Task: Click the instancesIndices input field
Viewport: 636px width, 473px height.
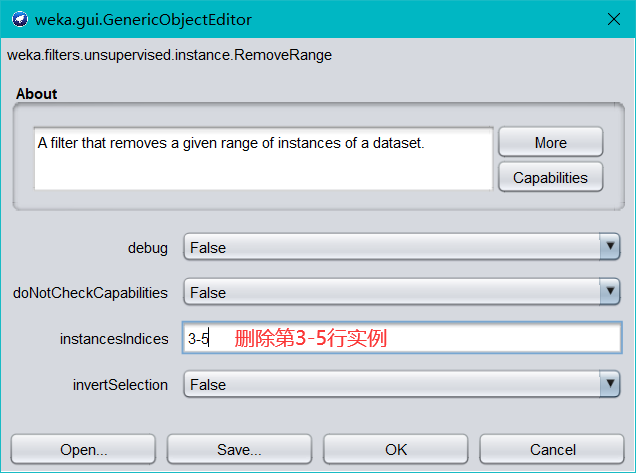Action: [x=402, y=338]
